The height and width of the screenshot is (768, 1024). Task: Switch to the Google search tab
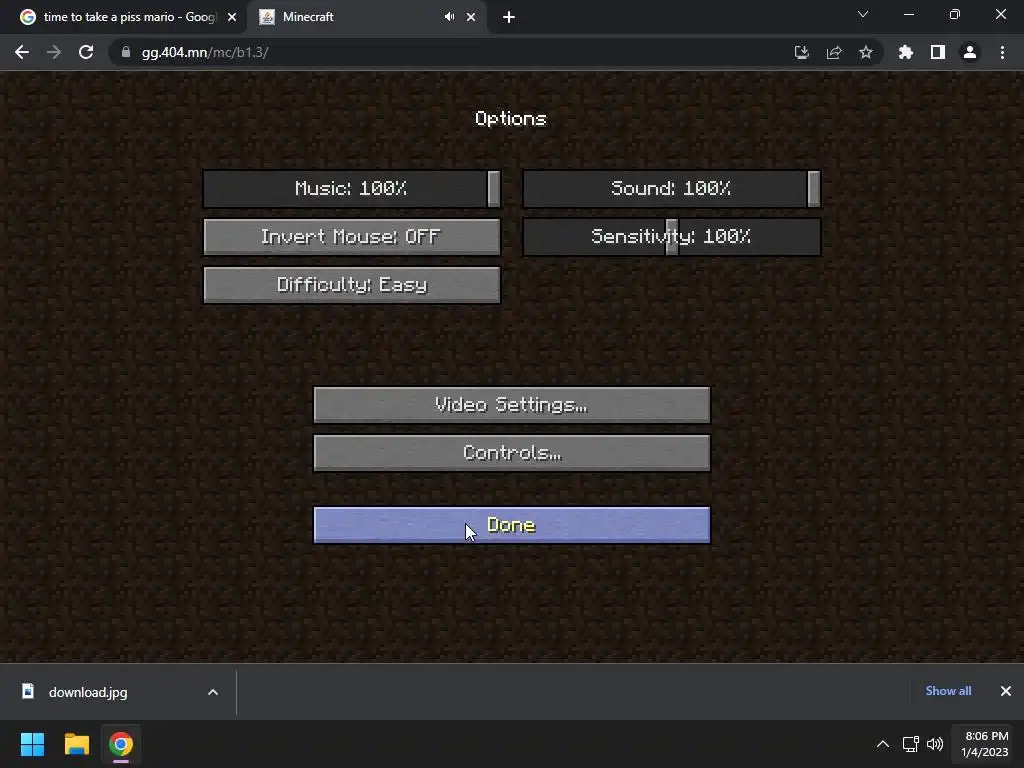pyautogui.click(x=125, y=17)
